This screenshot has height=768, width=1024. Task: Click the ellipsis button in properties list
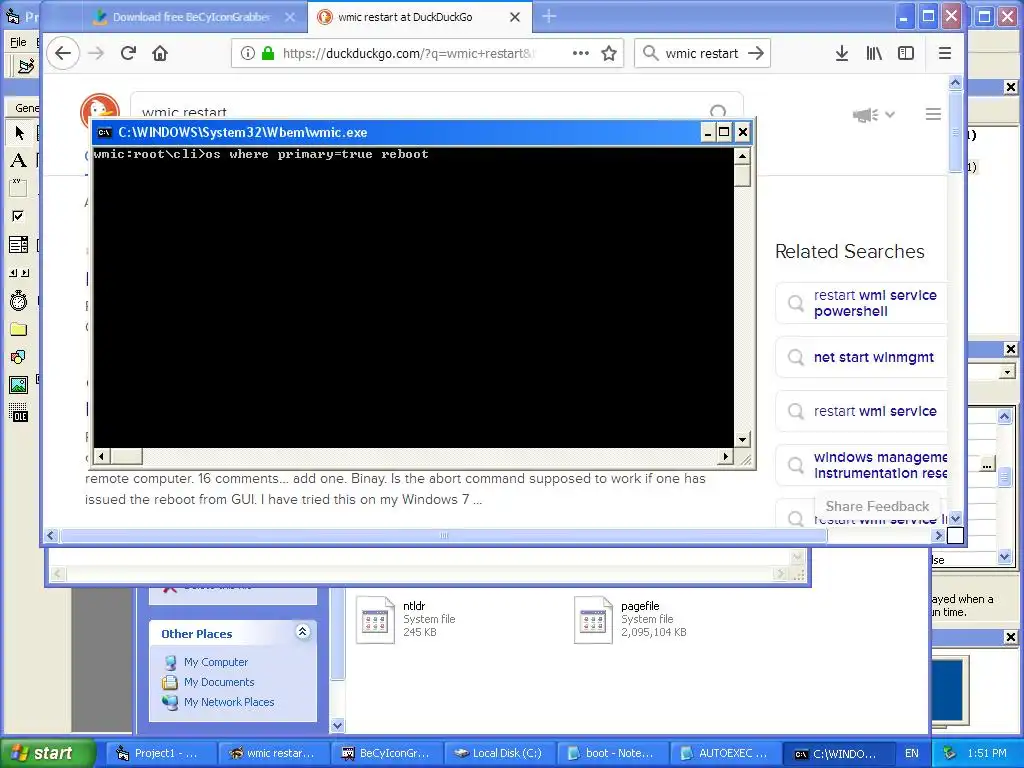tap(987, 464)
